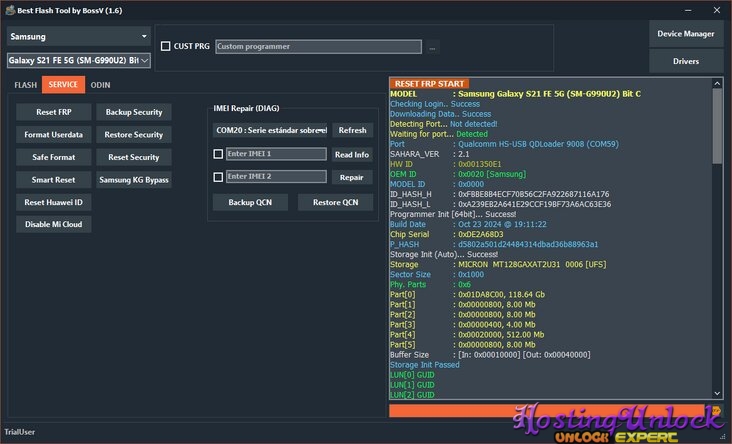Tick the IMEI 2 checkbox
732x444 pixels.
coord(218,177)
